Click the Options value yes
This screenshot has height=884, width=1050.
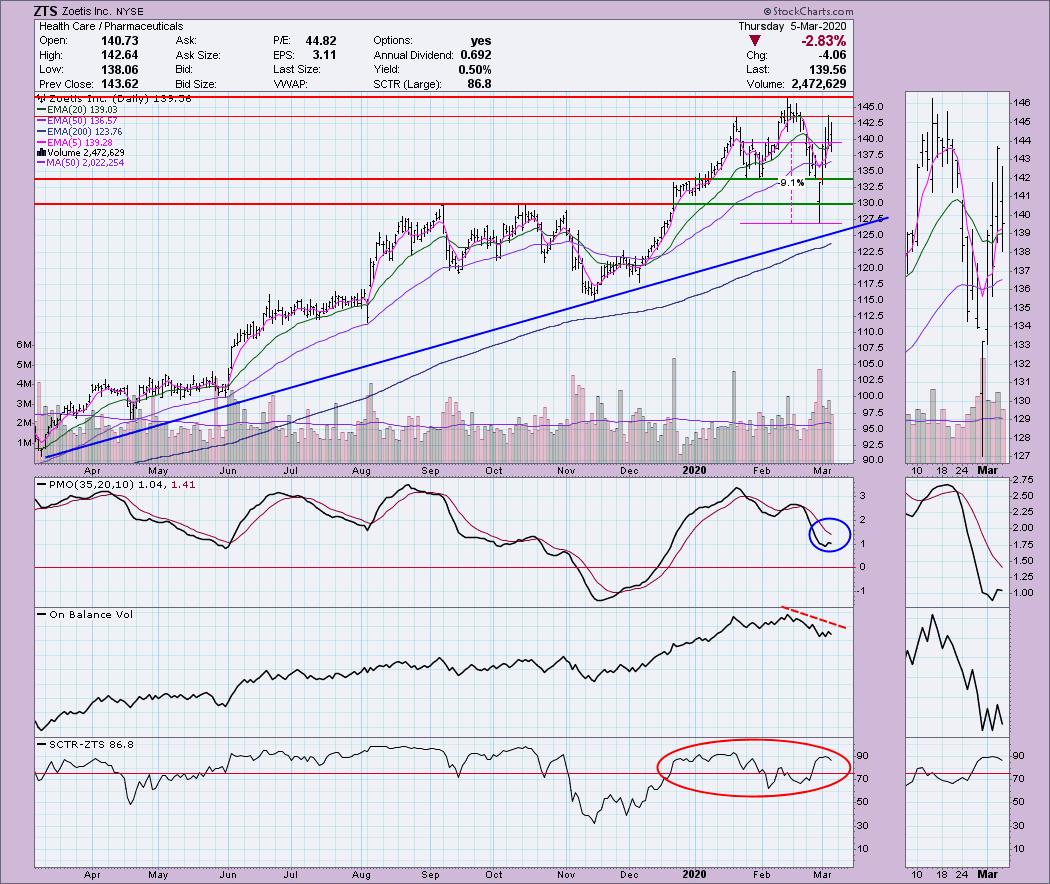481,41
